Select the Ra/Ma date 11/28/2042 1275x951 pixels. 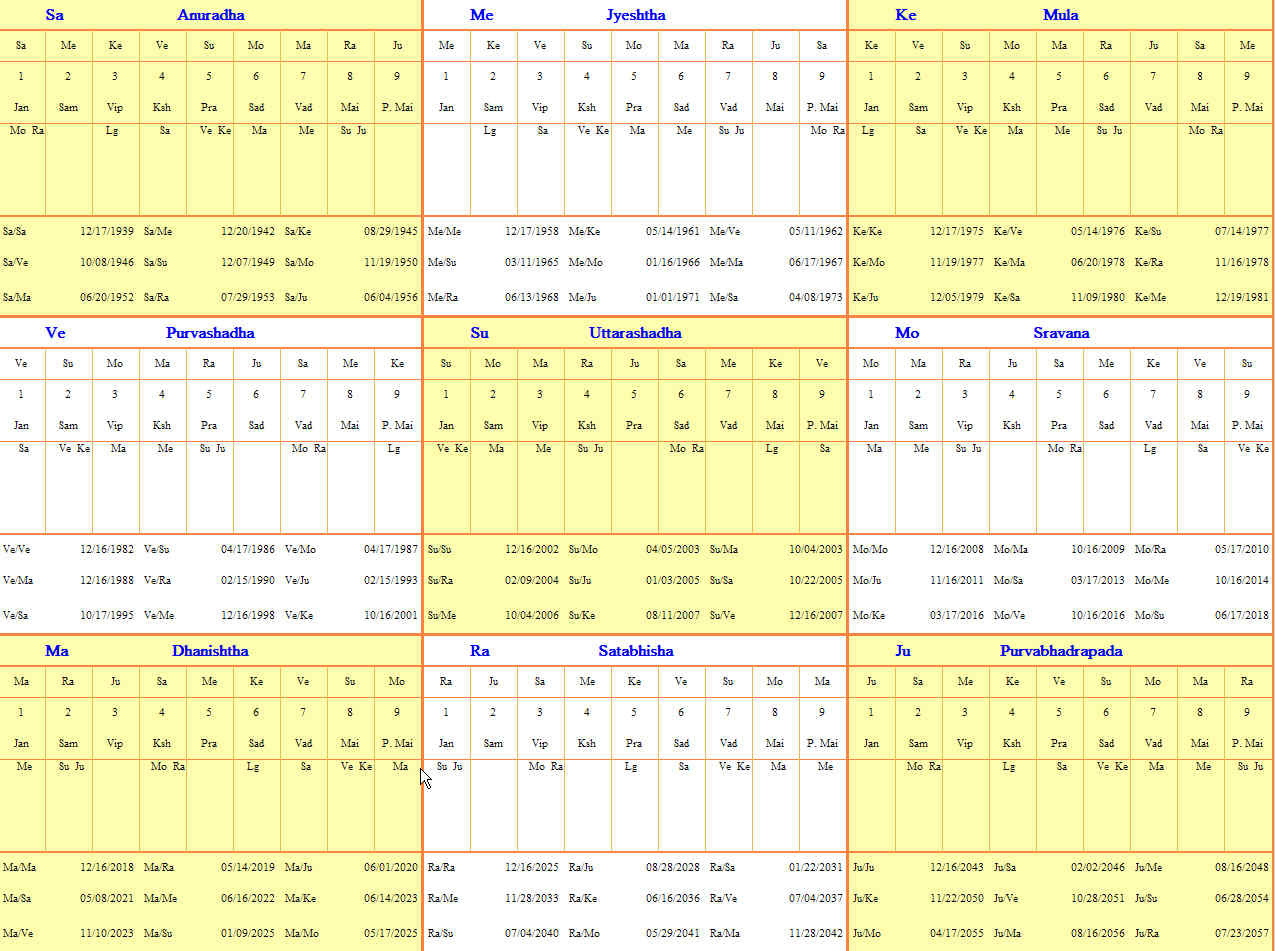click(816, 933)
